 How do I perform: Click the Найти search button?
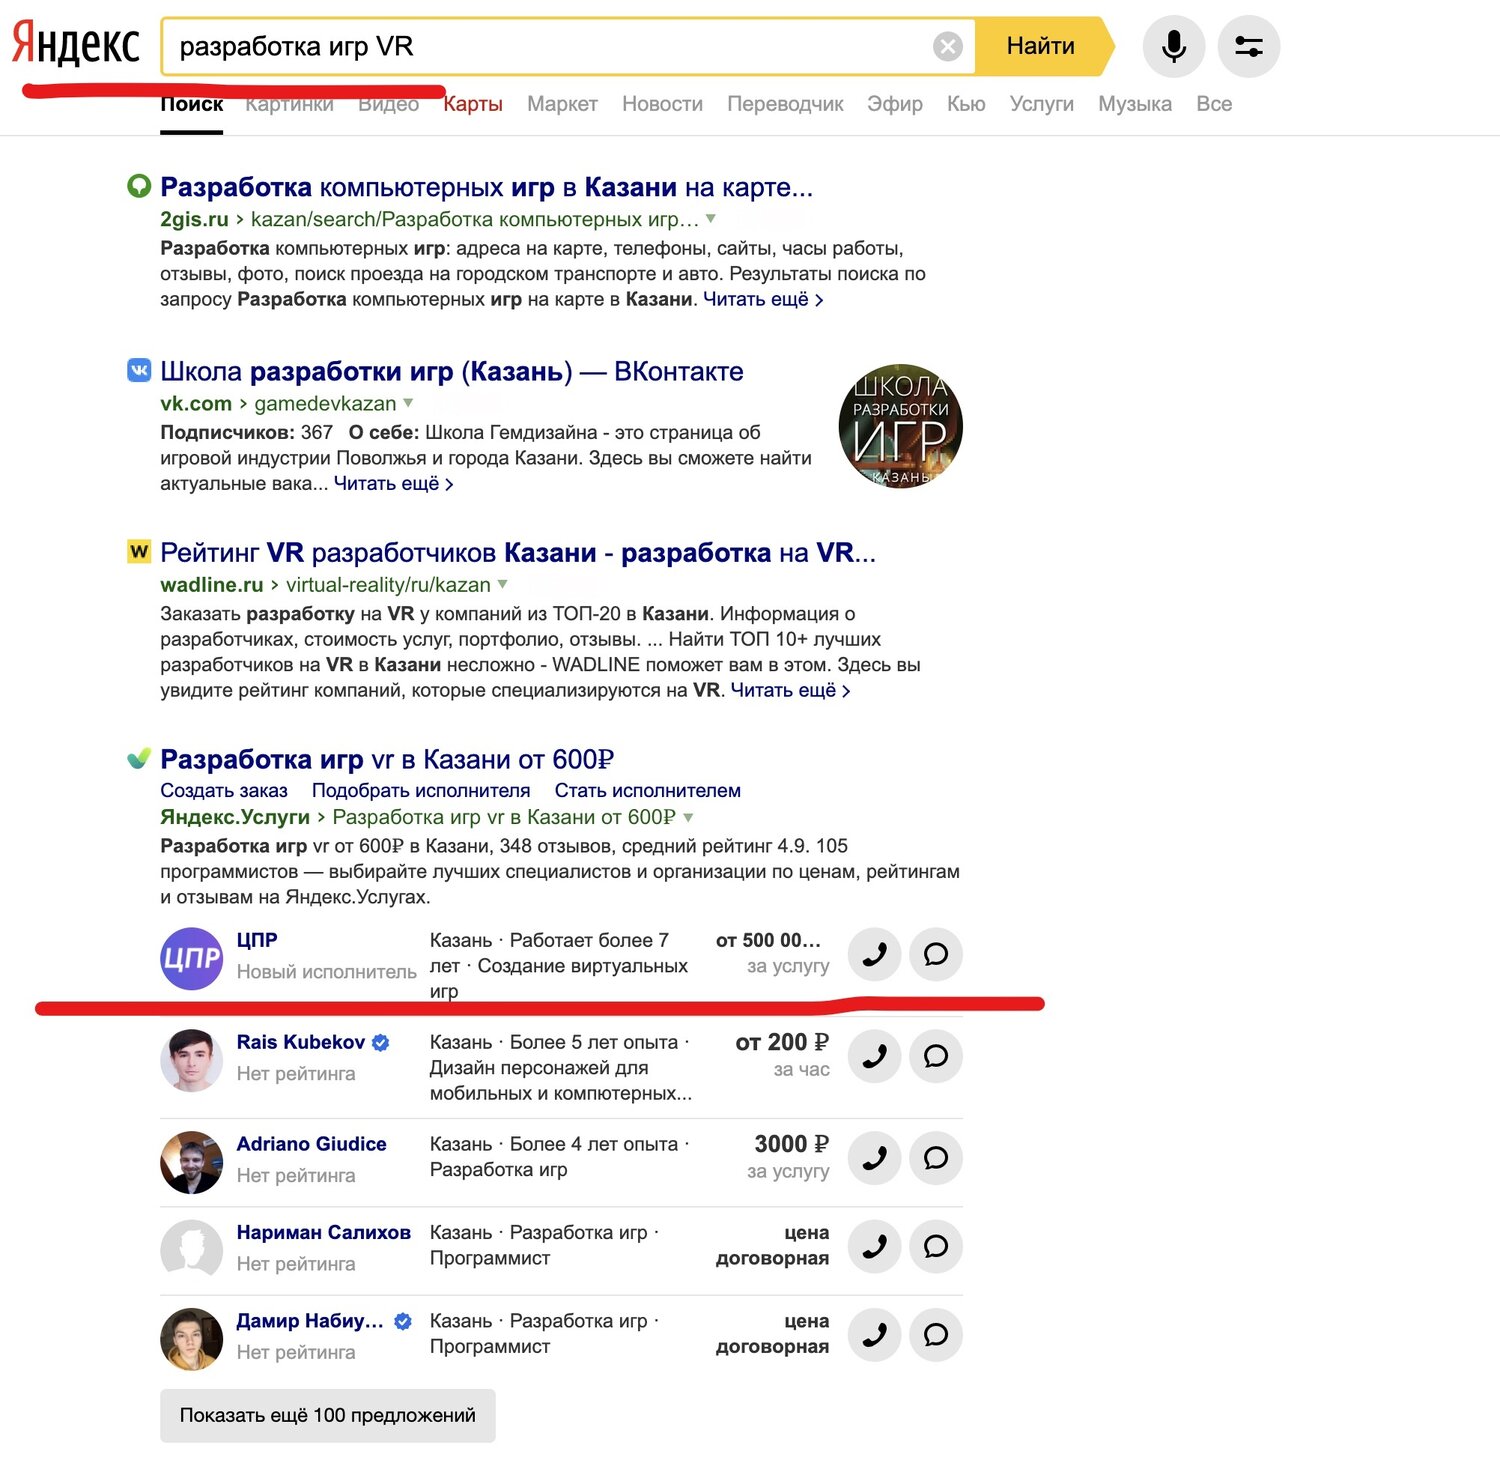1042,46
